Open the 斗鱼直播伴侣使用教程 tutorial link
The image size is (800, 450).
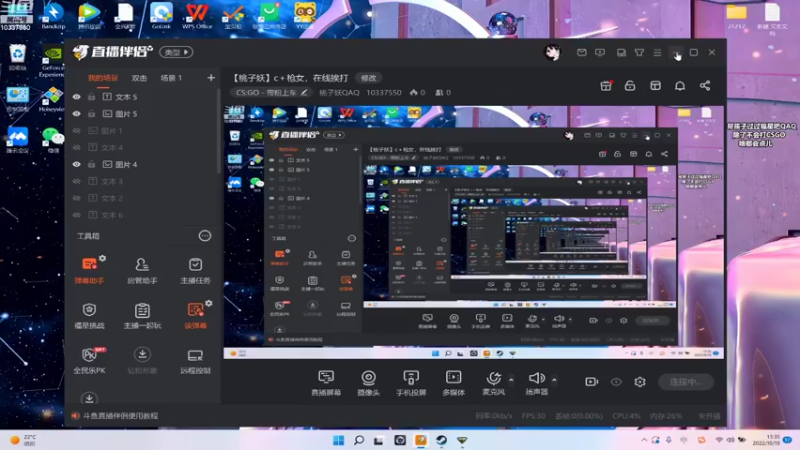(120, 416)
